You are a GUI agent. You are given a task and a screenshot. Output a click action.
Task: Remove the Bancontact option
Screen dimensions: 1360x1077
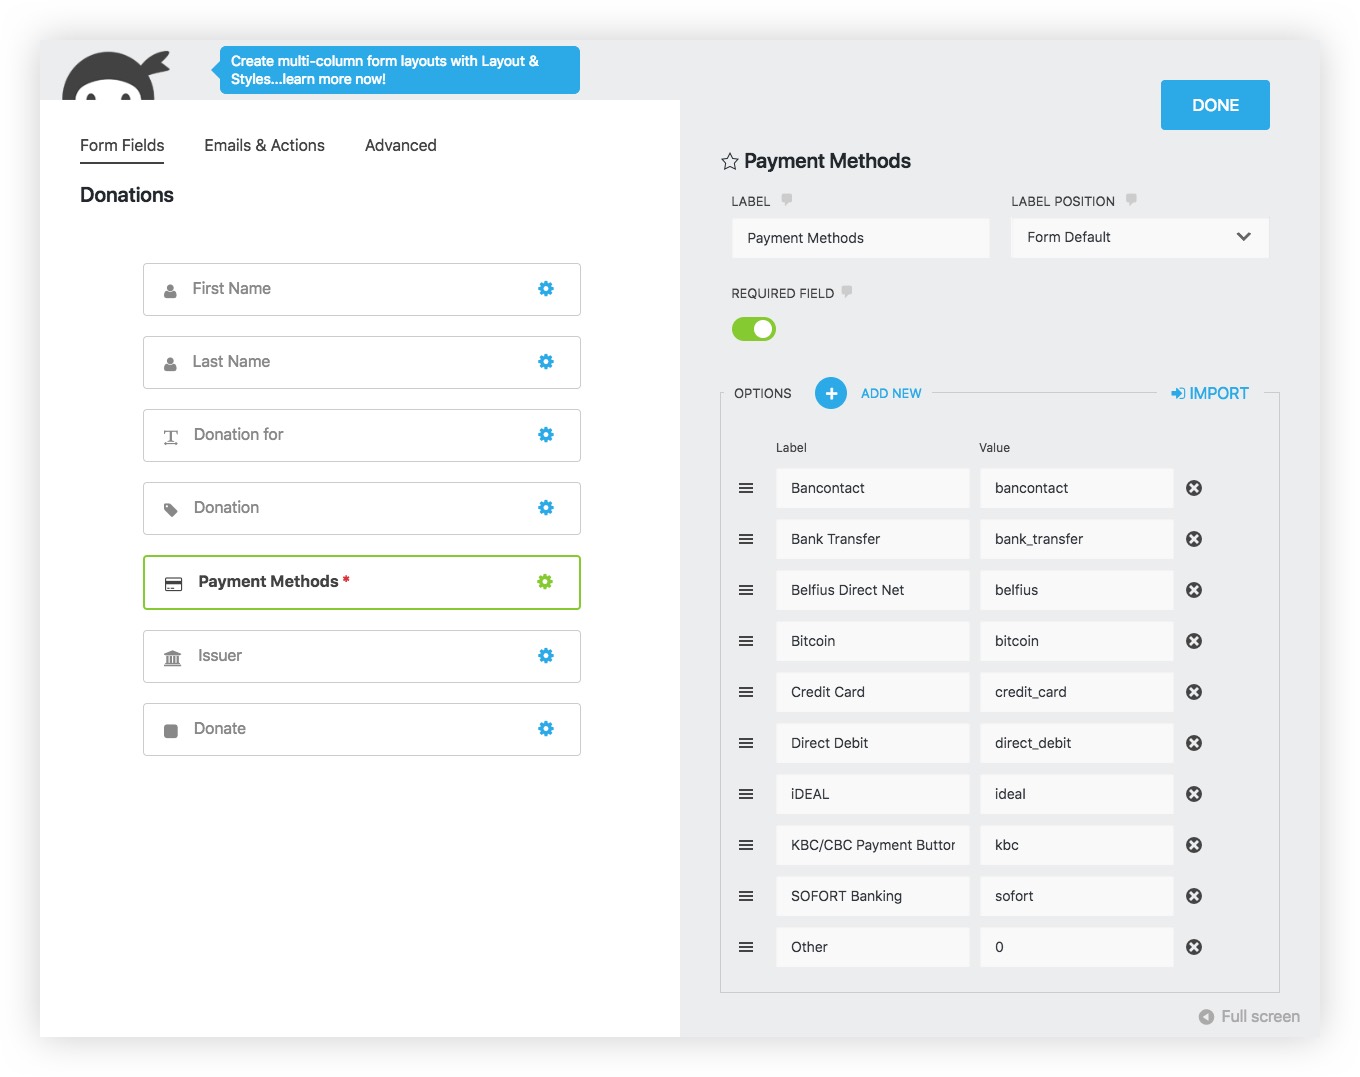[x=1194, y=488]
